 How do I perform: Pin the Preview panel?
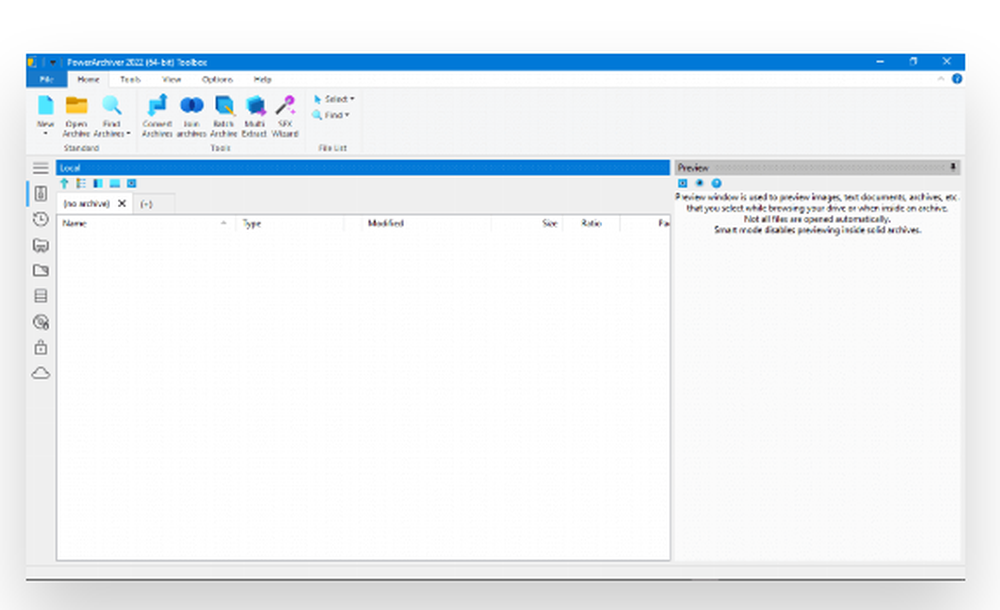[x=953, y=167]
